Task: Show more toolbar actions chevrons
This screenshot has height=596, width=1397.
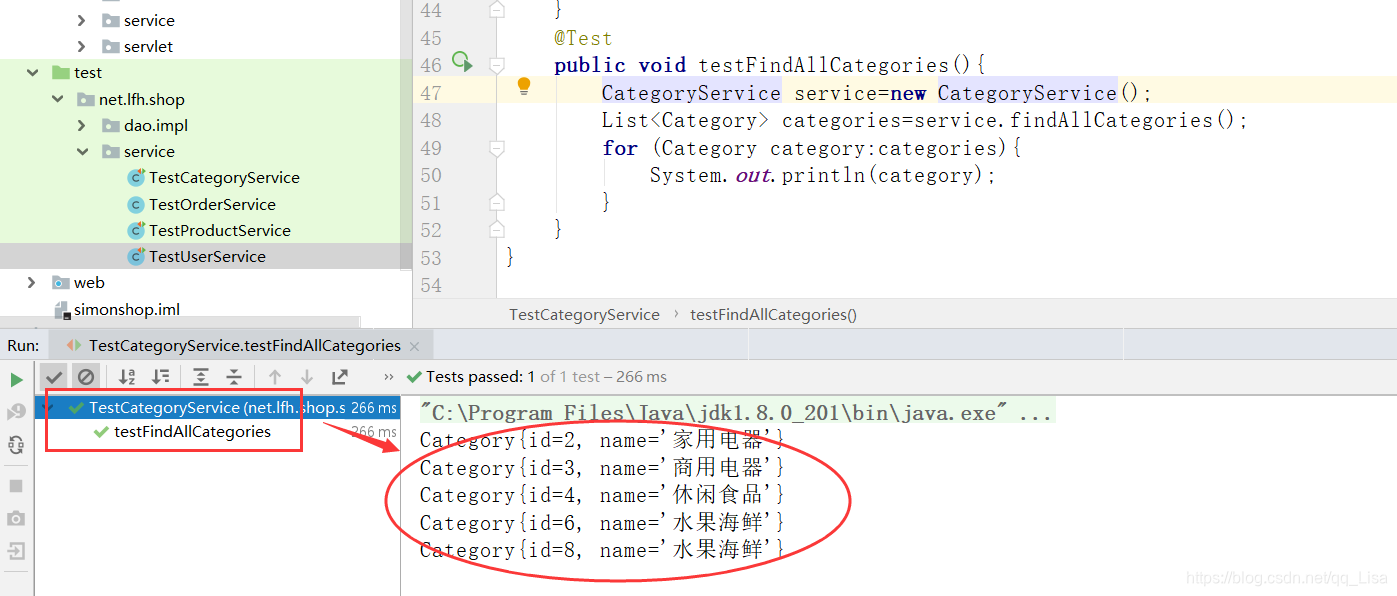Action: tap(389, 377)
